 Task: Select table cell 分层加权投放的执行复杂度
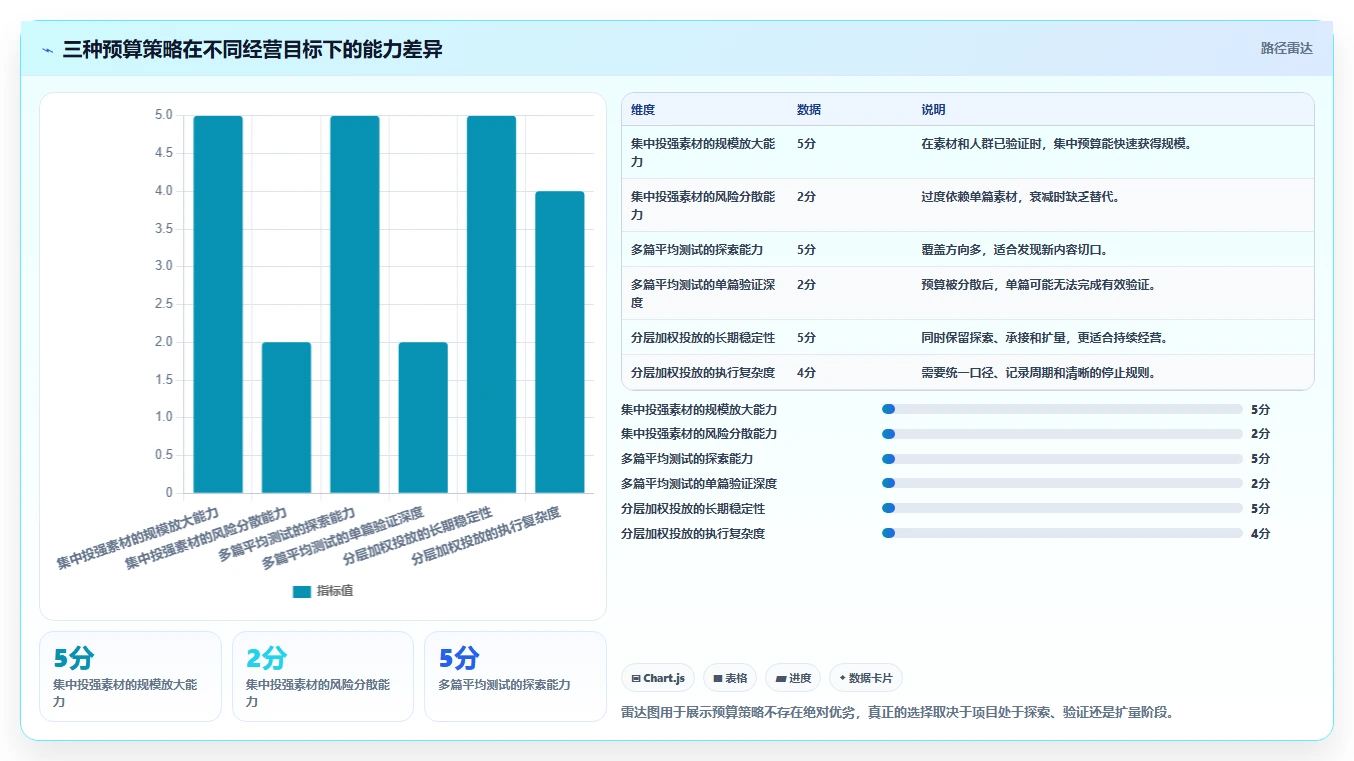point(704,372)
